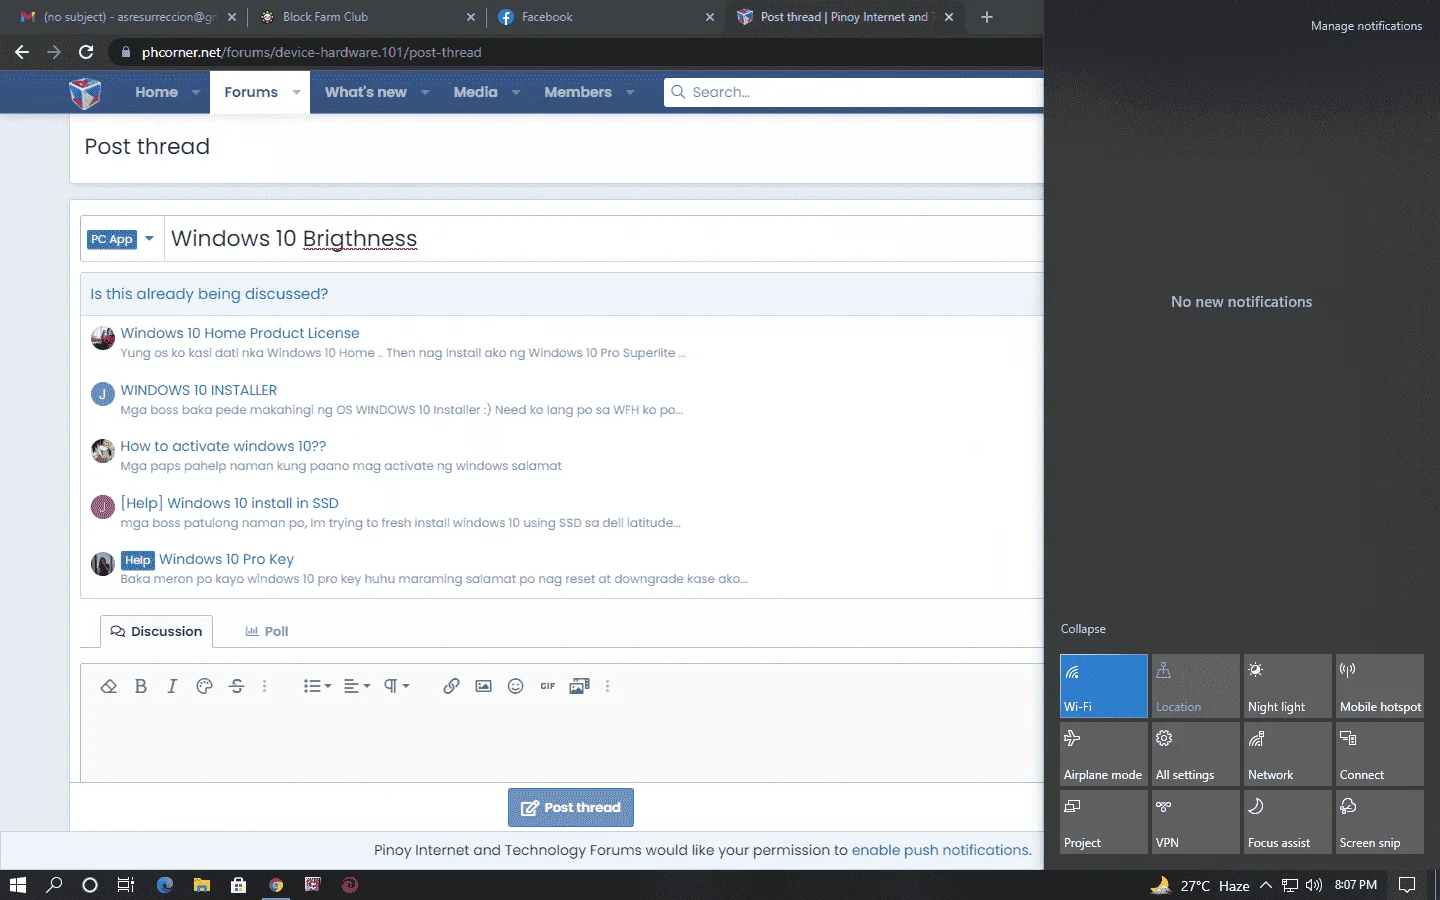Insert image using the picture icon
Viewport: 1440px width, 900px height.
pyautogui.click(x=483, y=686)
